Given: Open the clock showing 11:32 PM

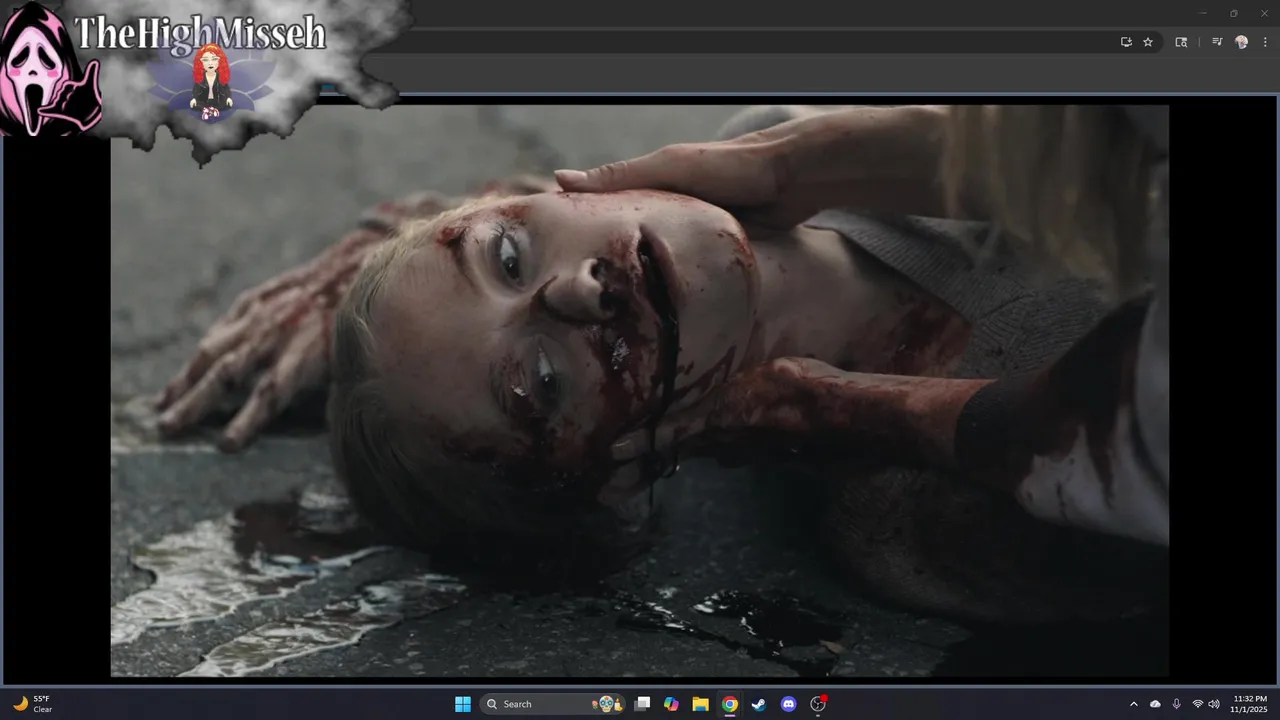Looking at the screenshot, I should tap(1250, 704).
